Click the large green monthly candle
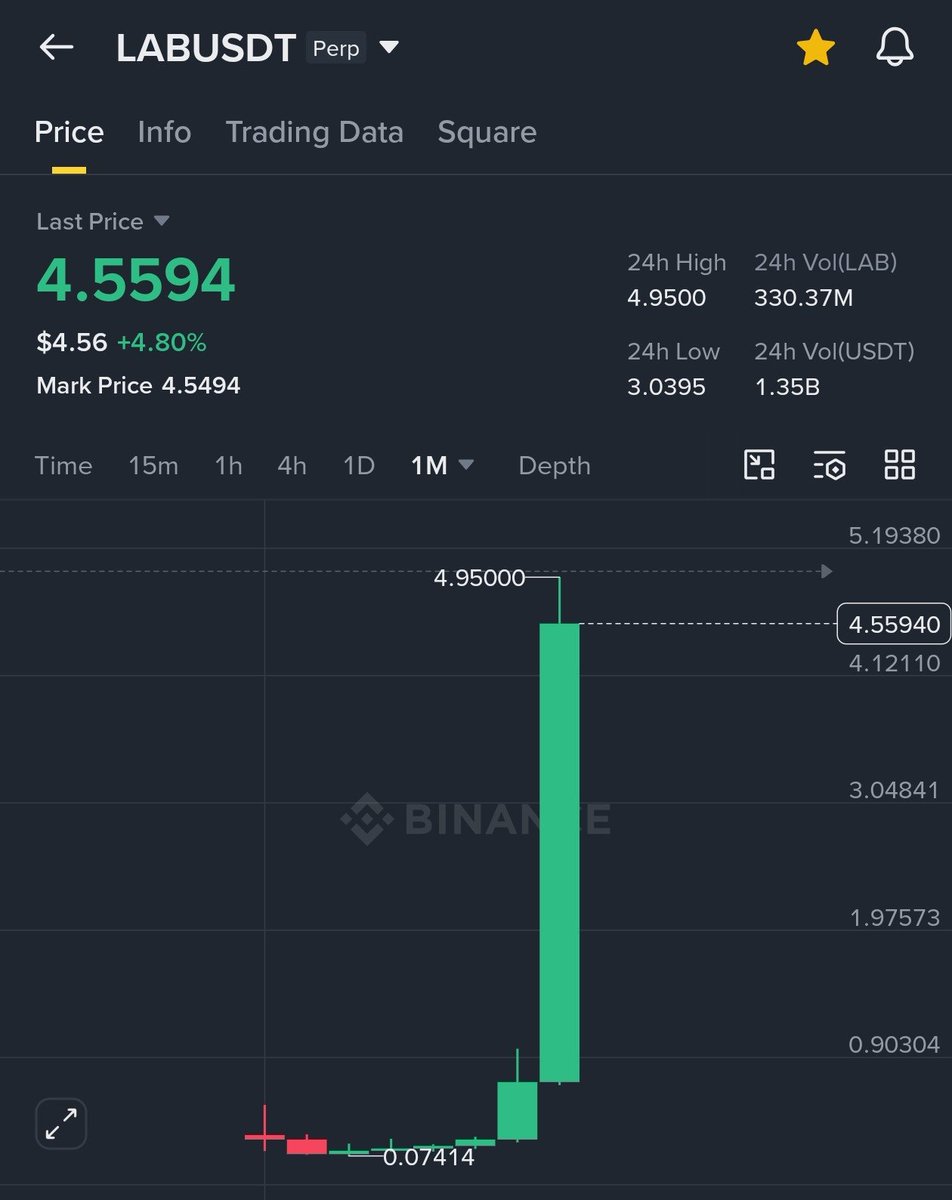This screenshot has width=952, height=1200. (x=559, y=852)
